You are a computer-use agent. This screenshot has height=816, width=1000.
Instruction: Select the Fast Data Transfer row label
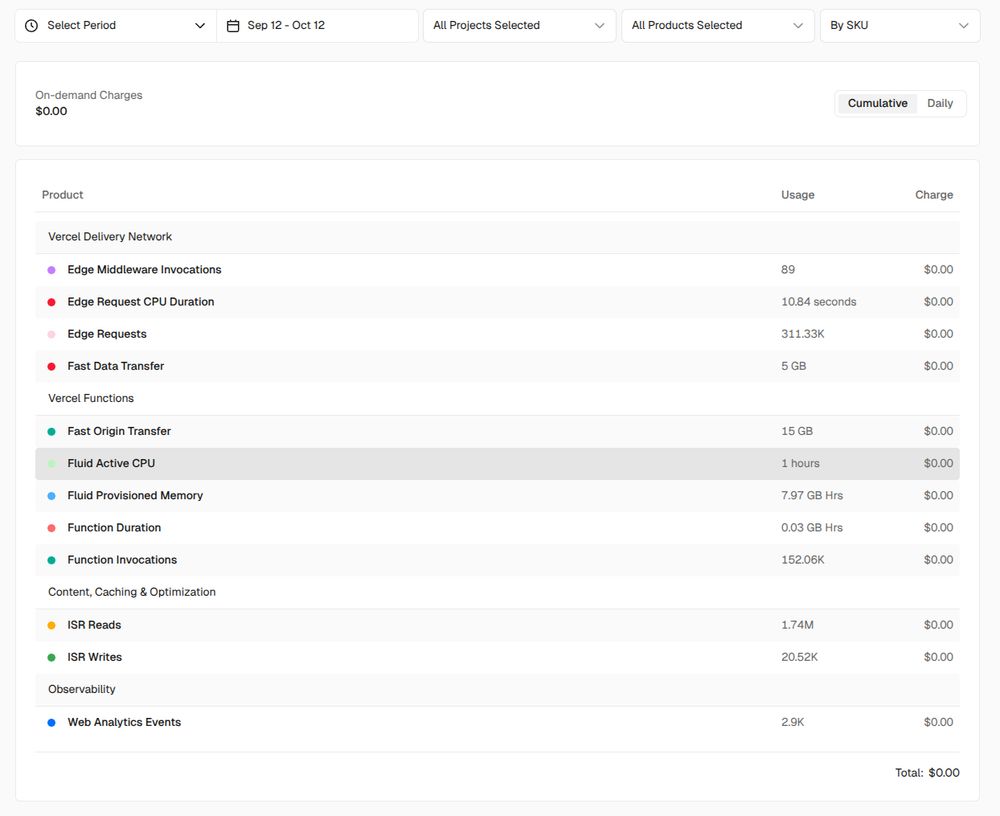tap(115, 366)
